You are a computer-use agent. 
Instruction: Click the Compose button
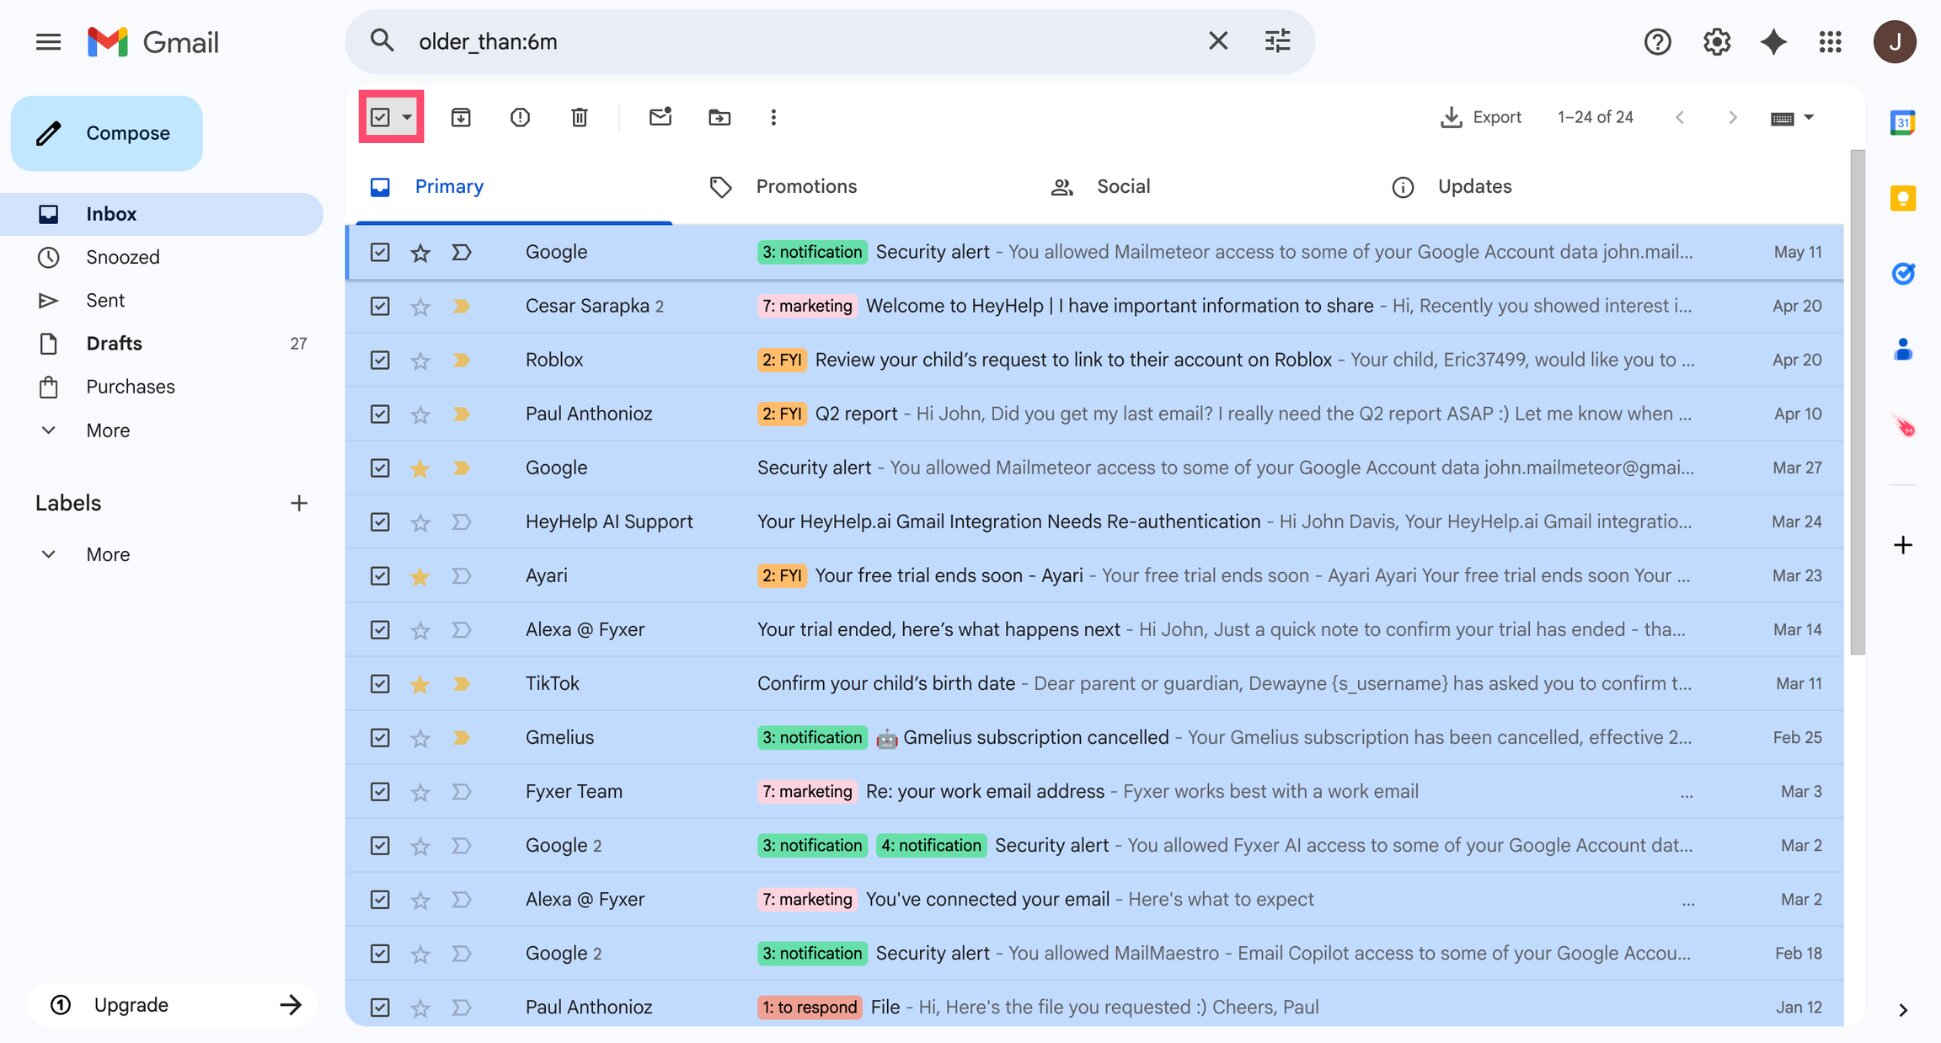coord(107,133)
